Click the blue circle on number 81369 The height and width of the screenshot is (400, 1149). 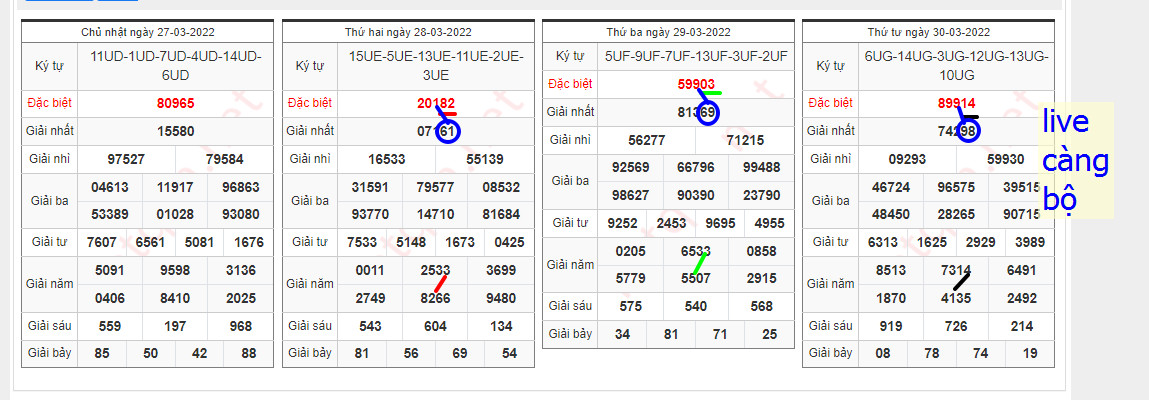pyautogui.click(x=707, y=113)
